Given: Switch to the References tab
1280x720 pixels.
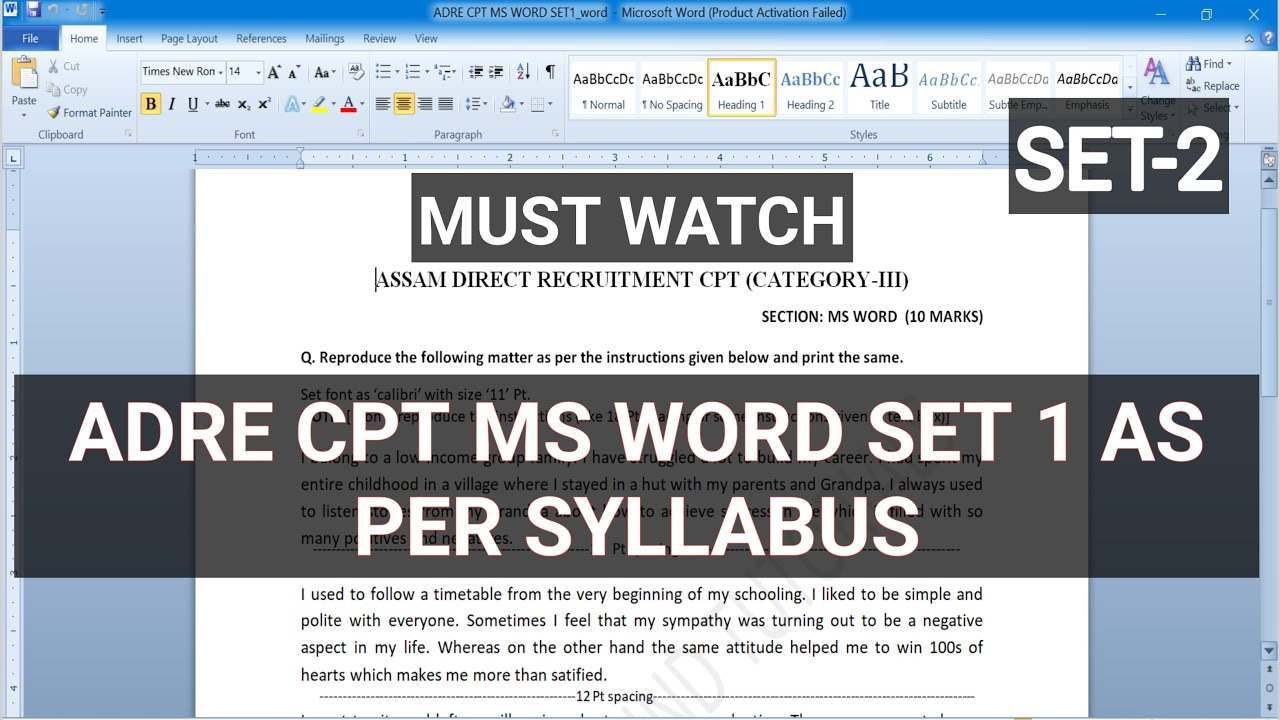Looking at the screenshot, I should [261, 38].
